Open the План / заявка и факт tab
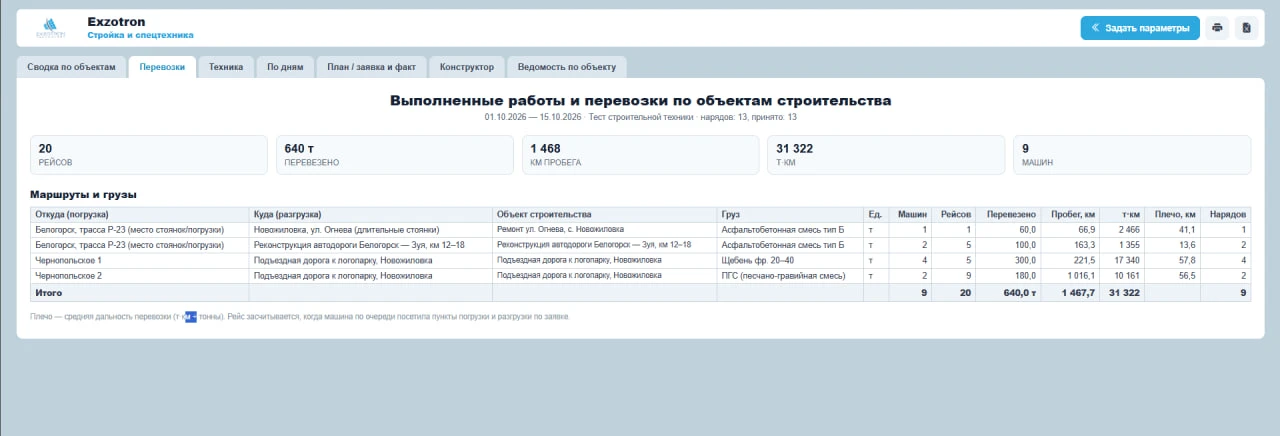 coord(372,67)
